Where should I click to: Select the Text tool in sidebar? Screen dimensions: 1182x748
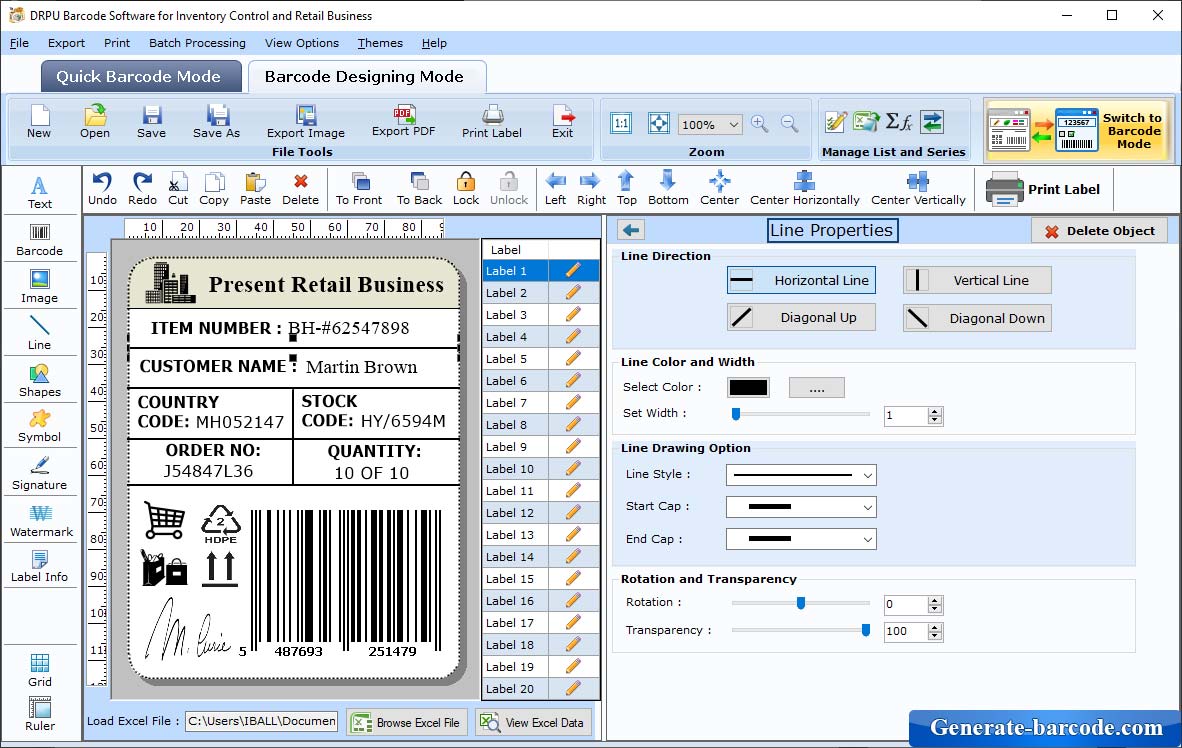pos(39,192)
